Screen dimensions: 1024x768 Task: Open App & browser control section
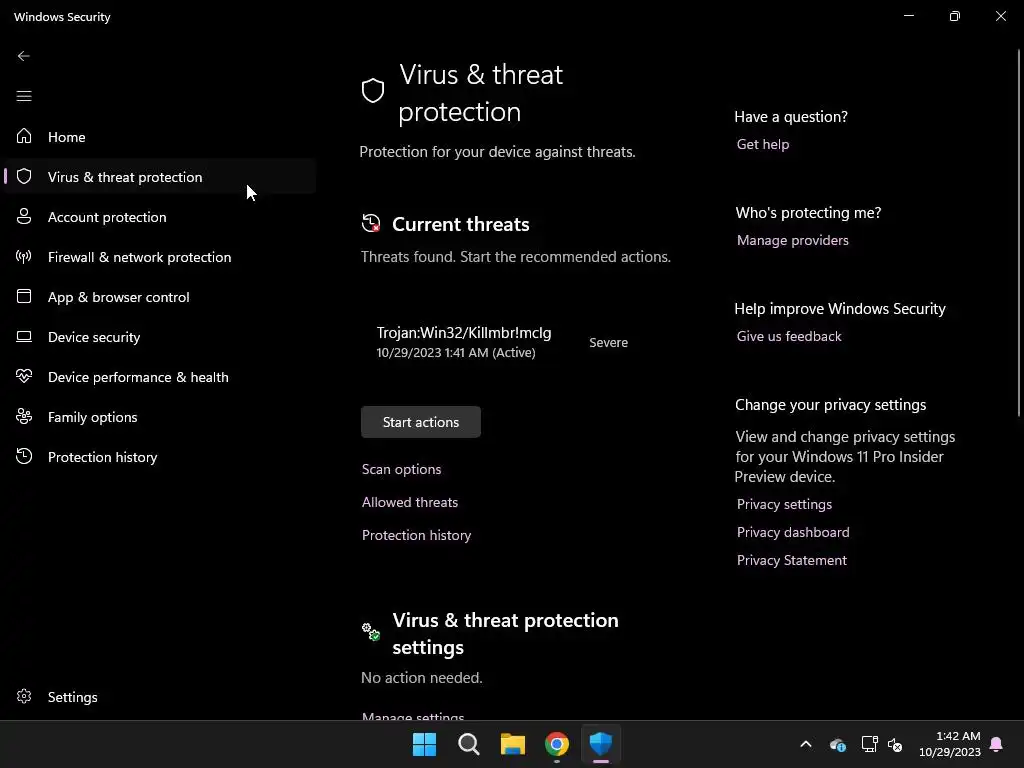click(x=160, y=296)
